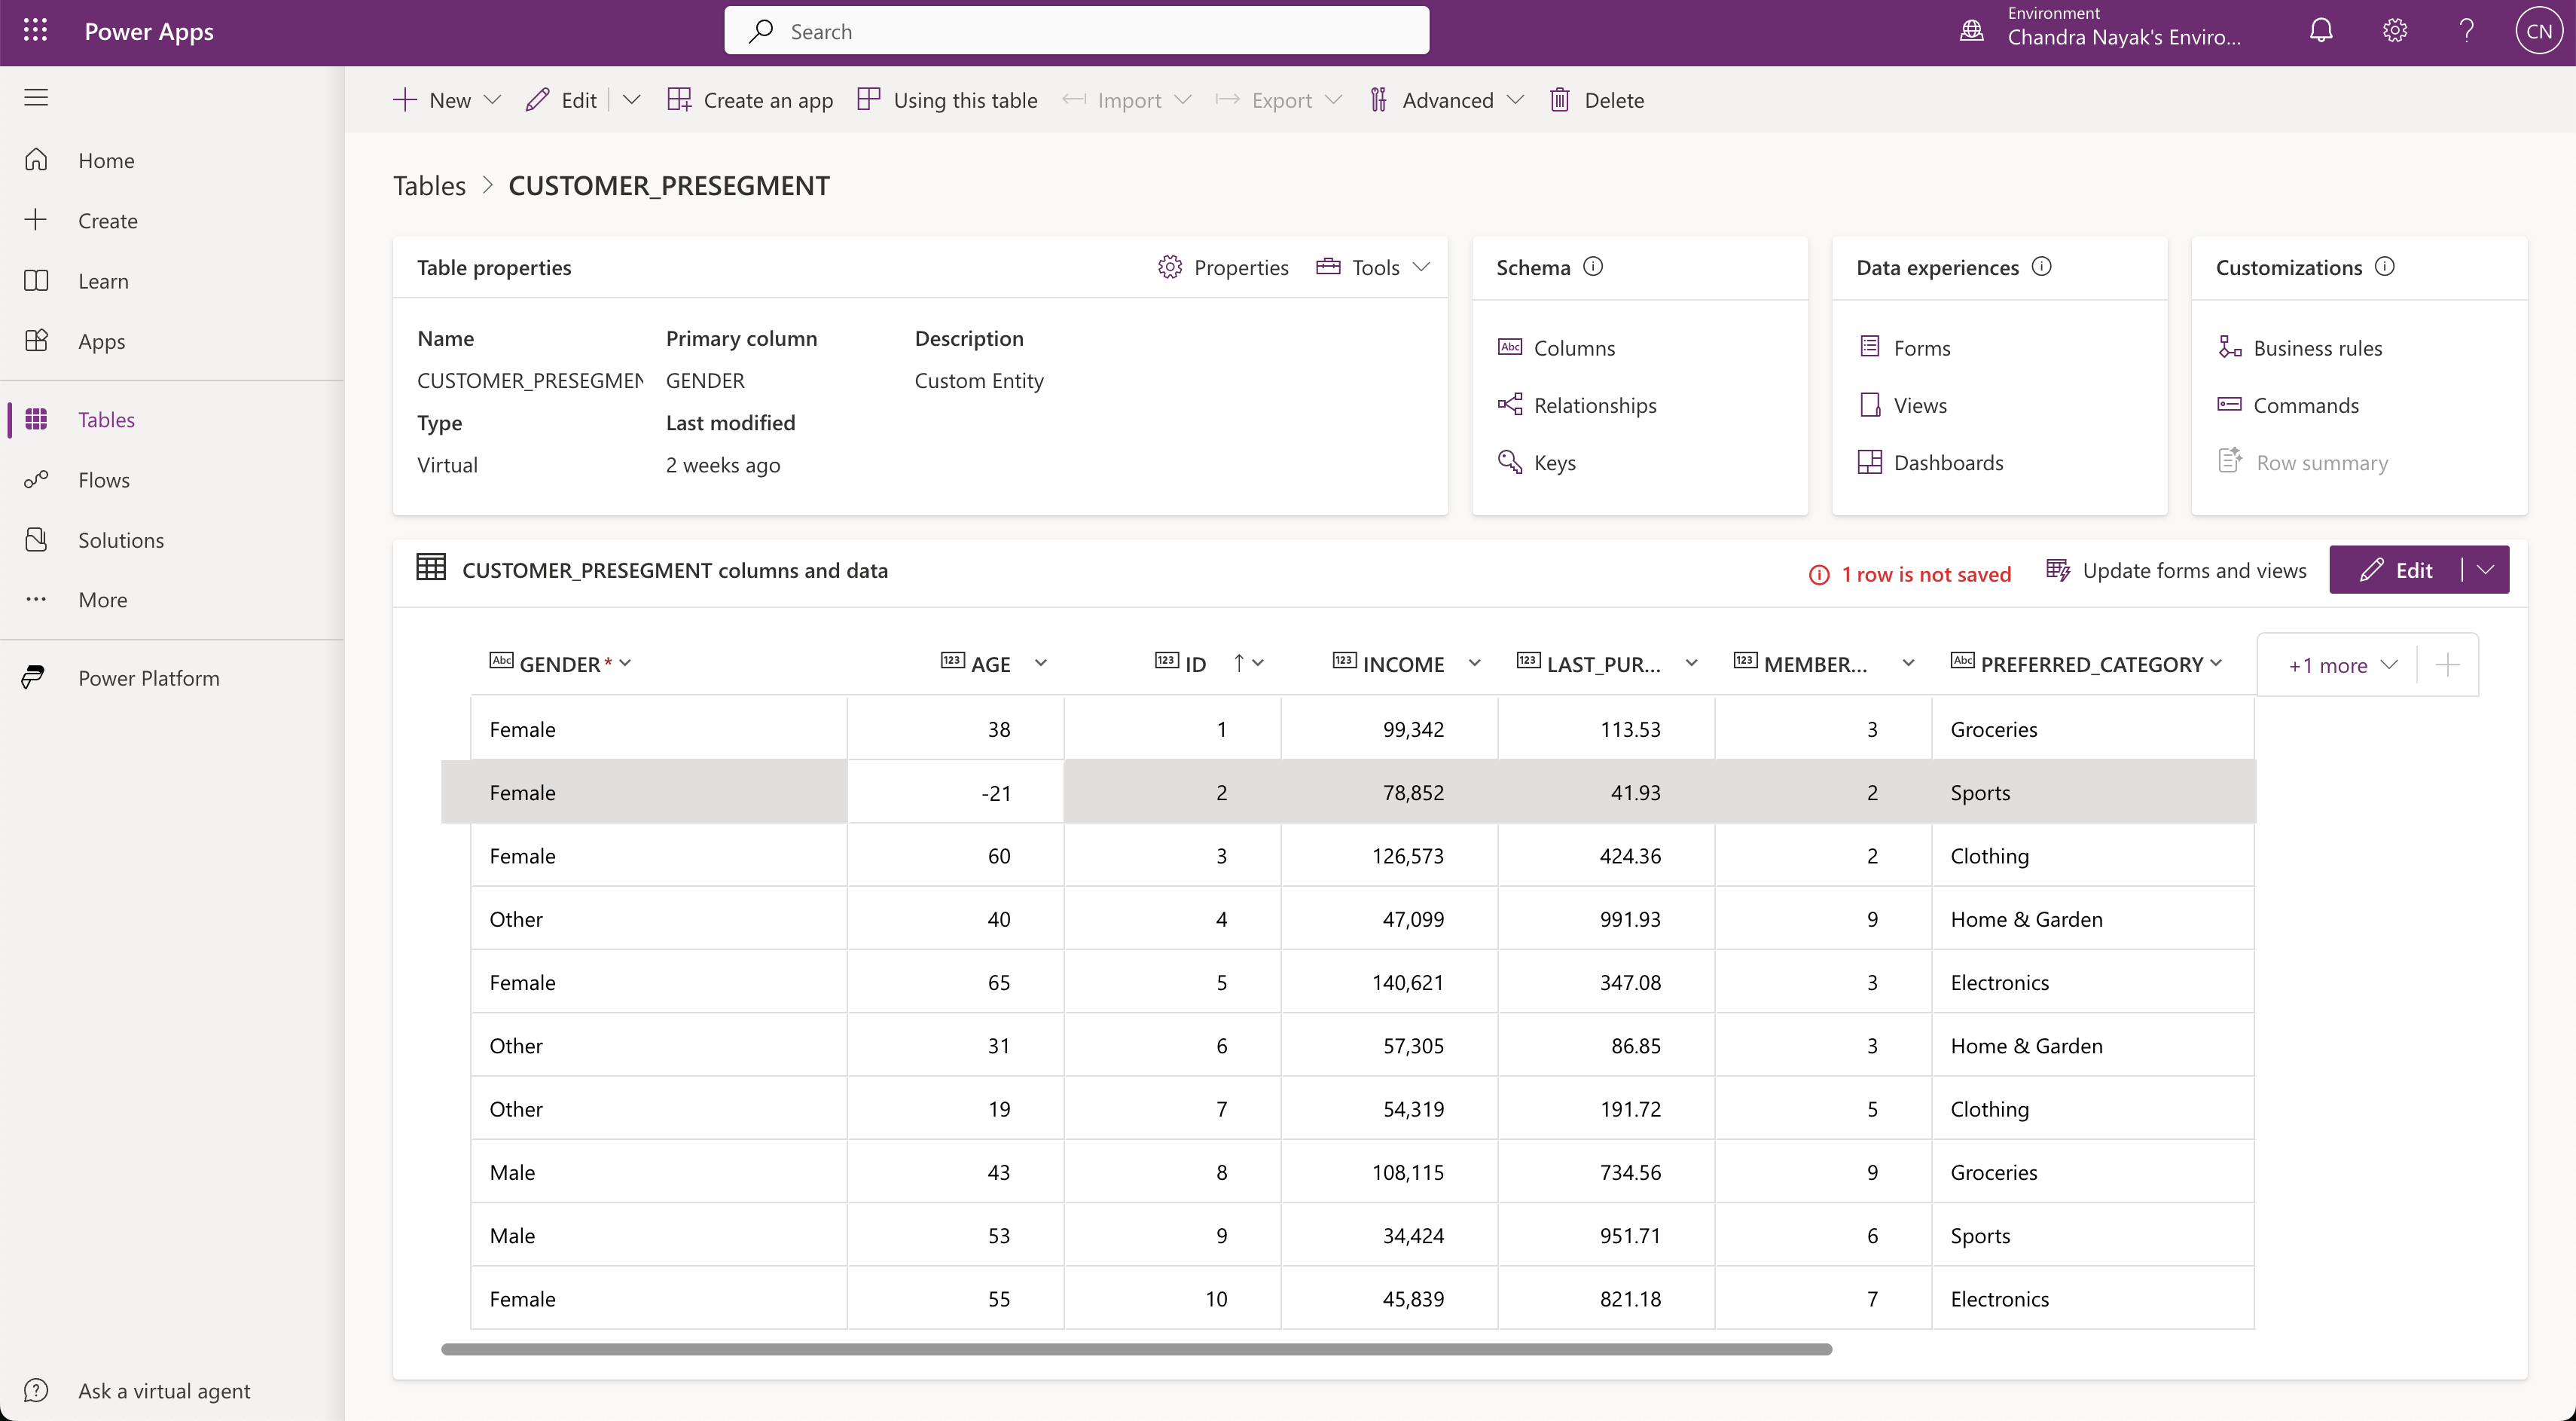Open the Relationships schema link
Image resolution: width=2576 pixels, height=1421 pixels.
point(1594,405)
